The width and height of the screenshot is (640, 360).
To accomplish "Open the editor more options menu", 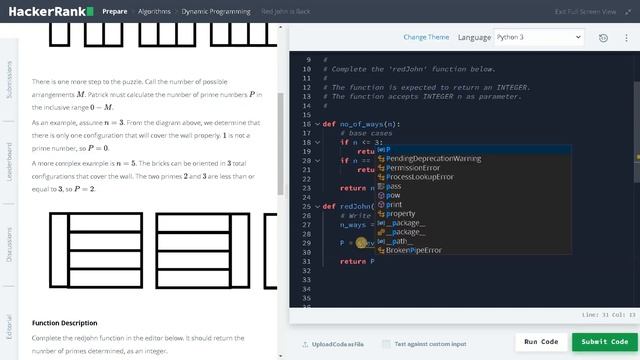I will pos(626,38).
